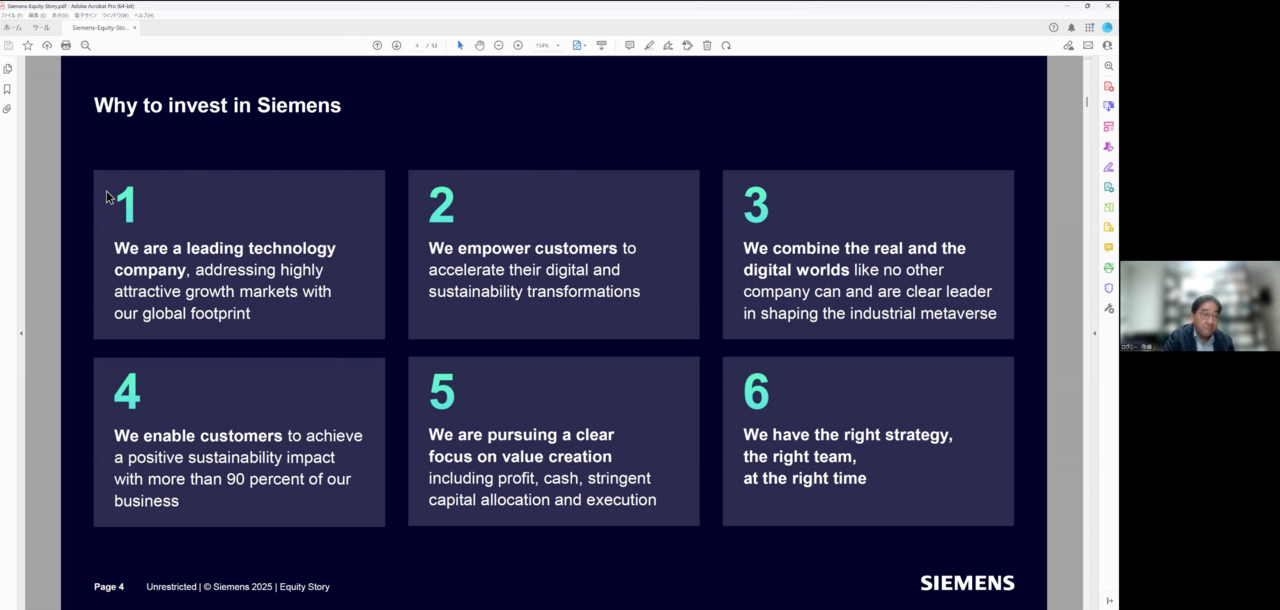
Task: Open the Help question mark icon
Action: 1053,27
